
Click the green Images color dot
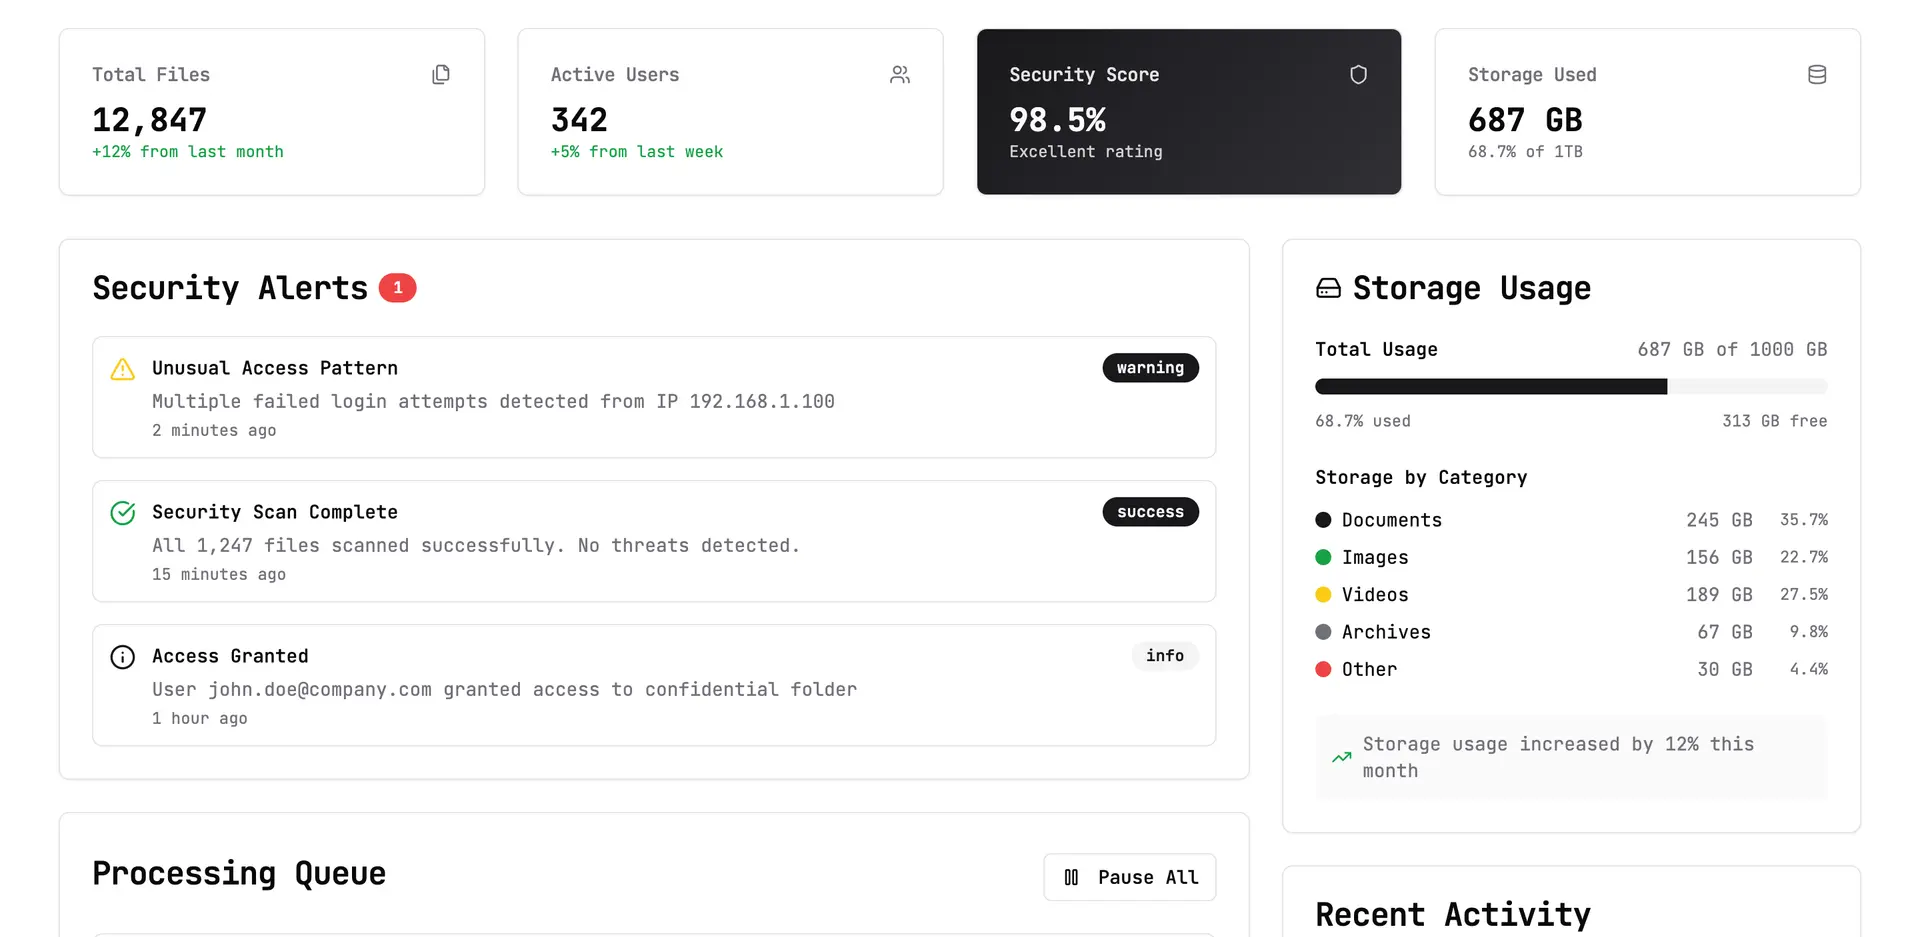tap(1323, 557)
